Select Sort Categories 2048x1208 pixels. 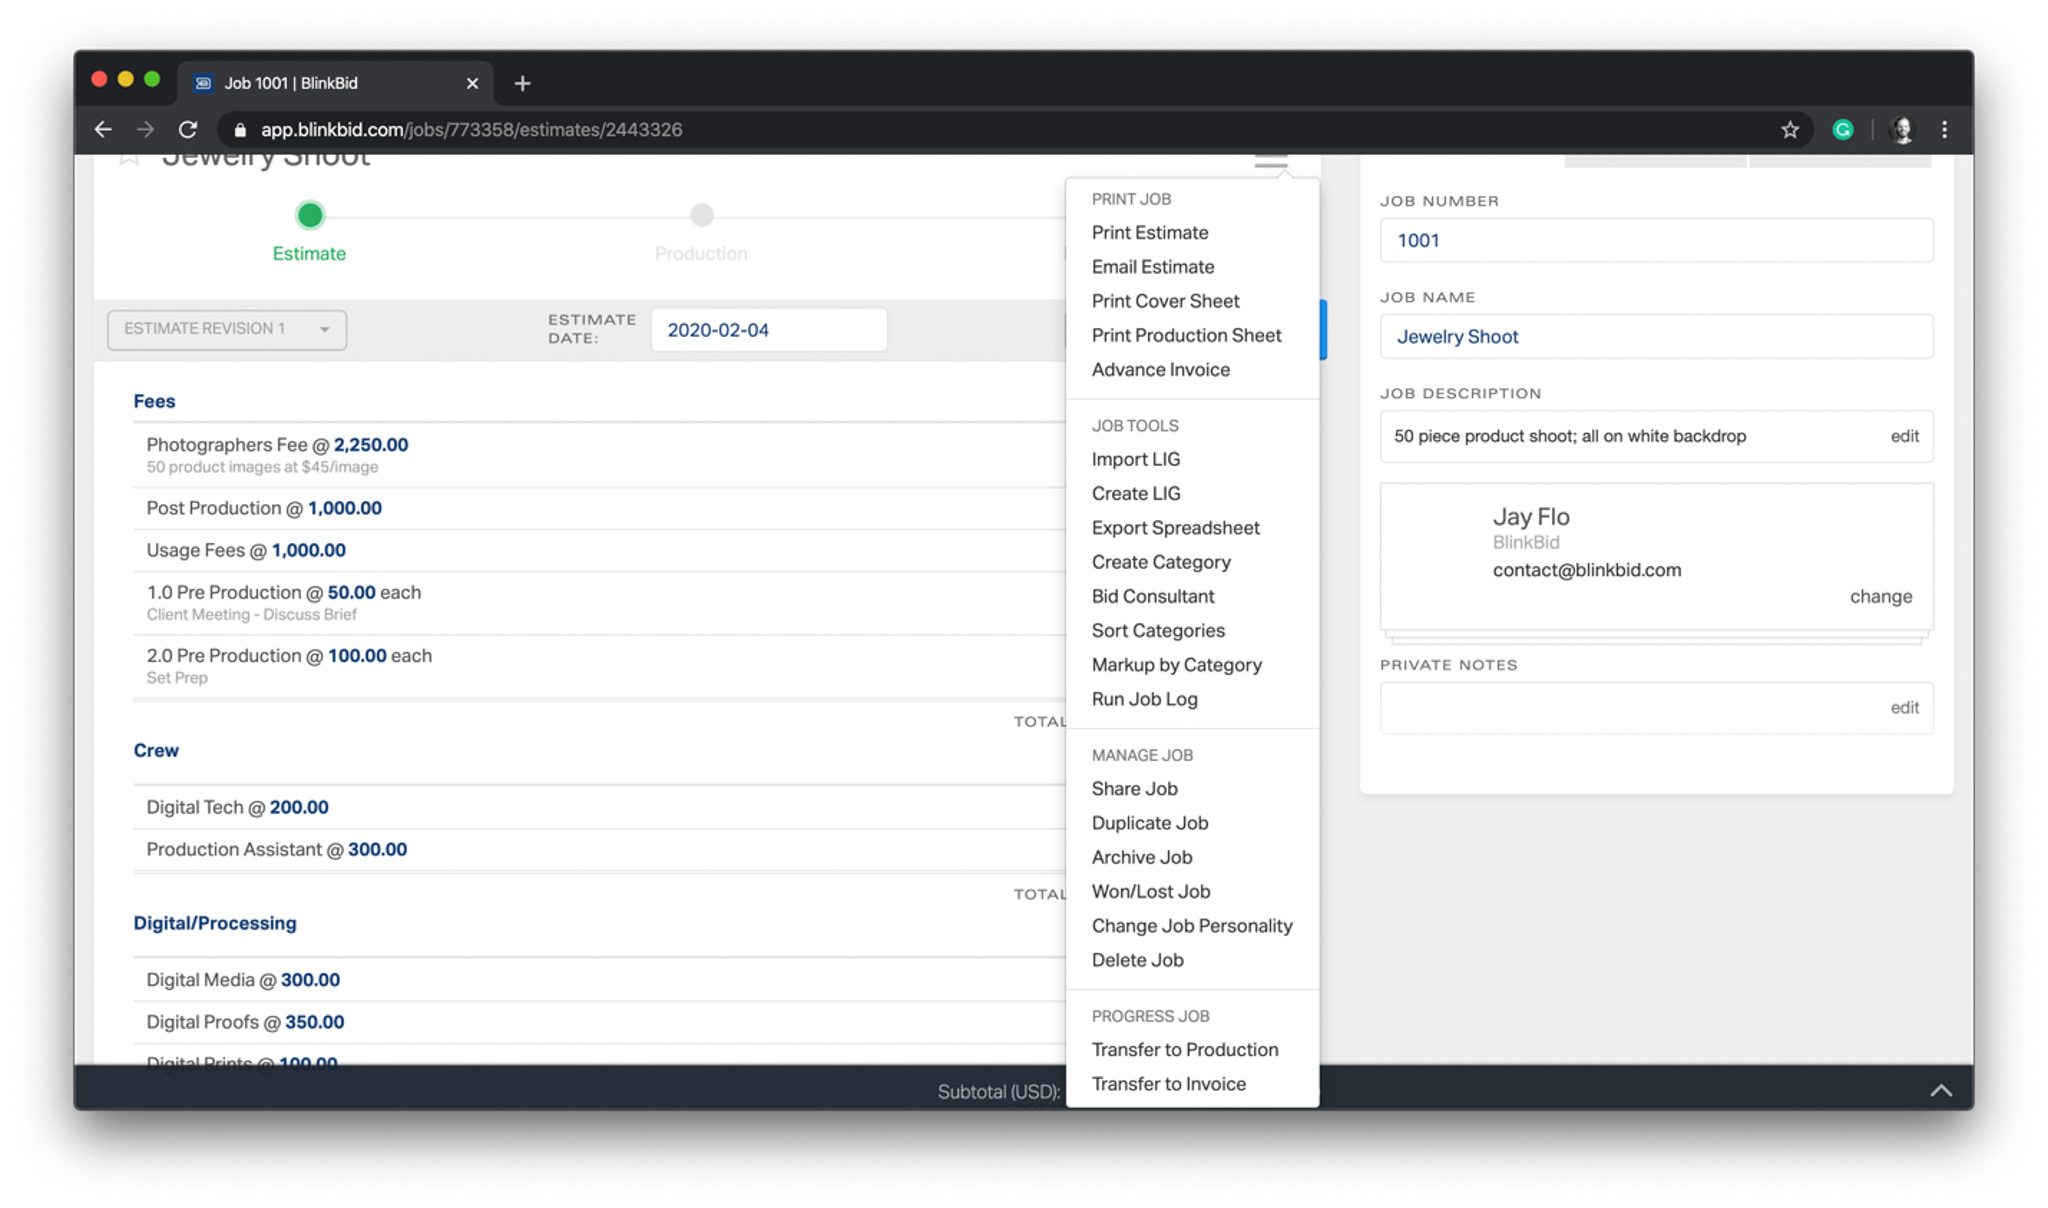tap(1158, 630)
